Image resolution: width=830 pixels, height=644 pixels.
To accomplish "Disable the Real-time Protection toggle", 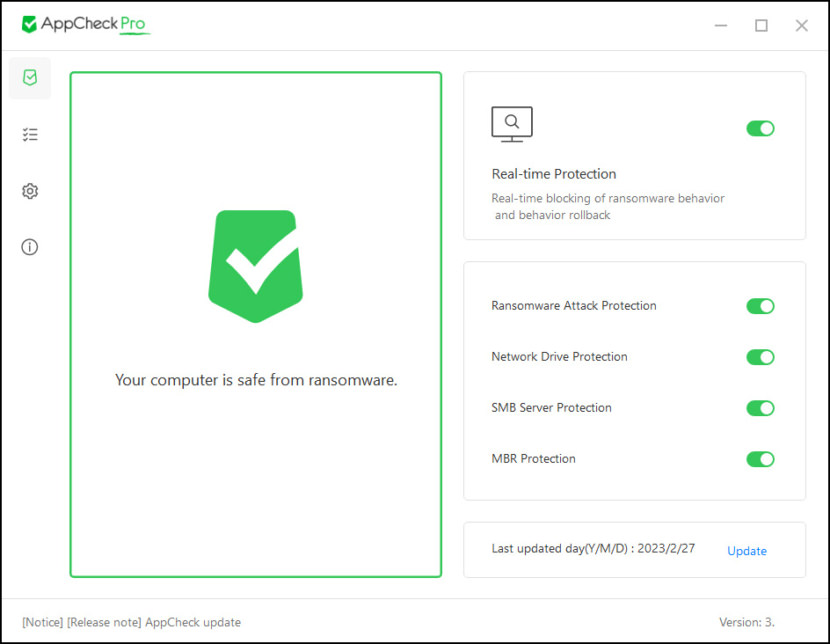I will click(761, 128).
